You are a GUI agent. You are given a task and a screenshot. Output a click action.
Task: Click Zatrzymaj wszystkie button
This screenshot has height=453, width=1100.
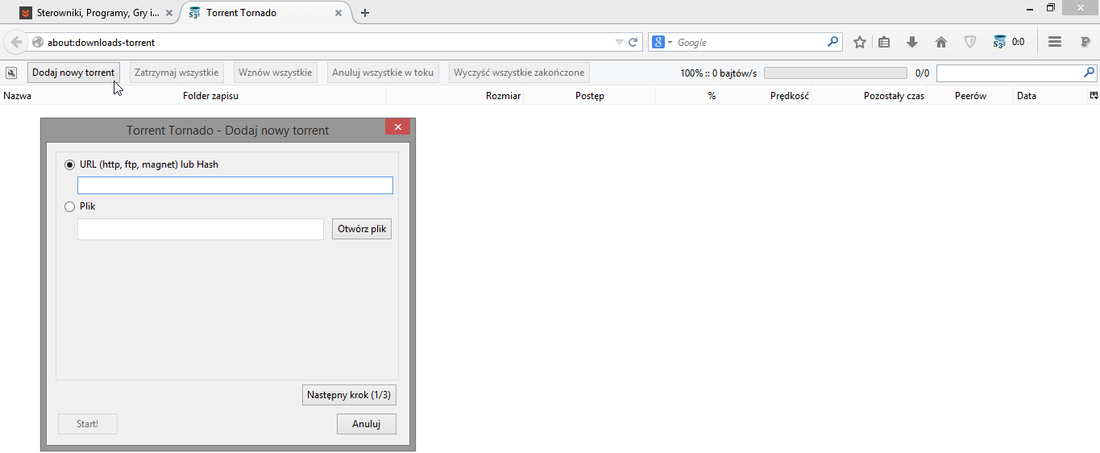177,72
